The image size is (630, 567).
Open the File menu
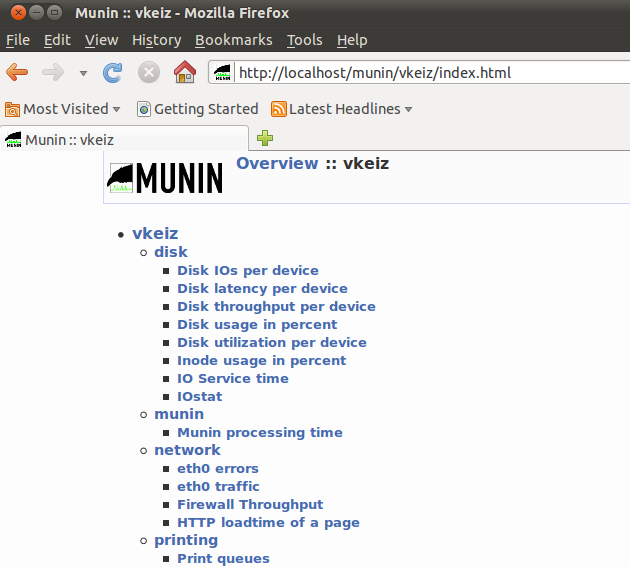point(18,40)
